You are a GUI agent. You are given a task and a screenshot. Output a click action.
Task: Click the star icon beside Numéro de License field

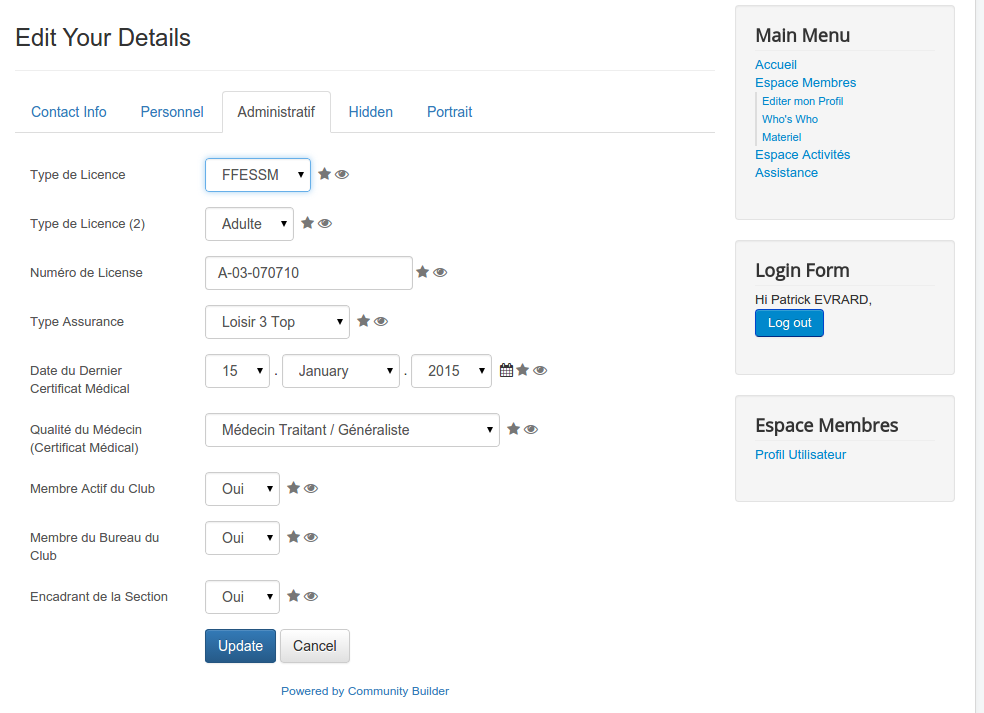[423, 272]
